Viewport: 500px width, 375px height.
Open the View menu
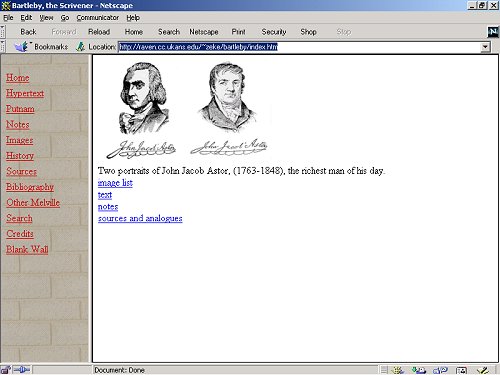tap(46, 18)
